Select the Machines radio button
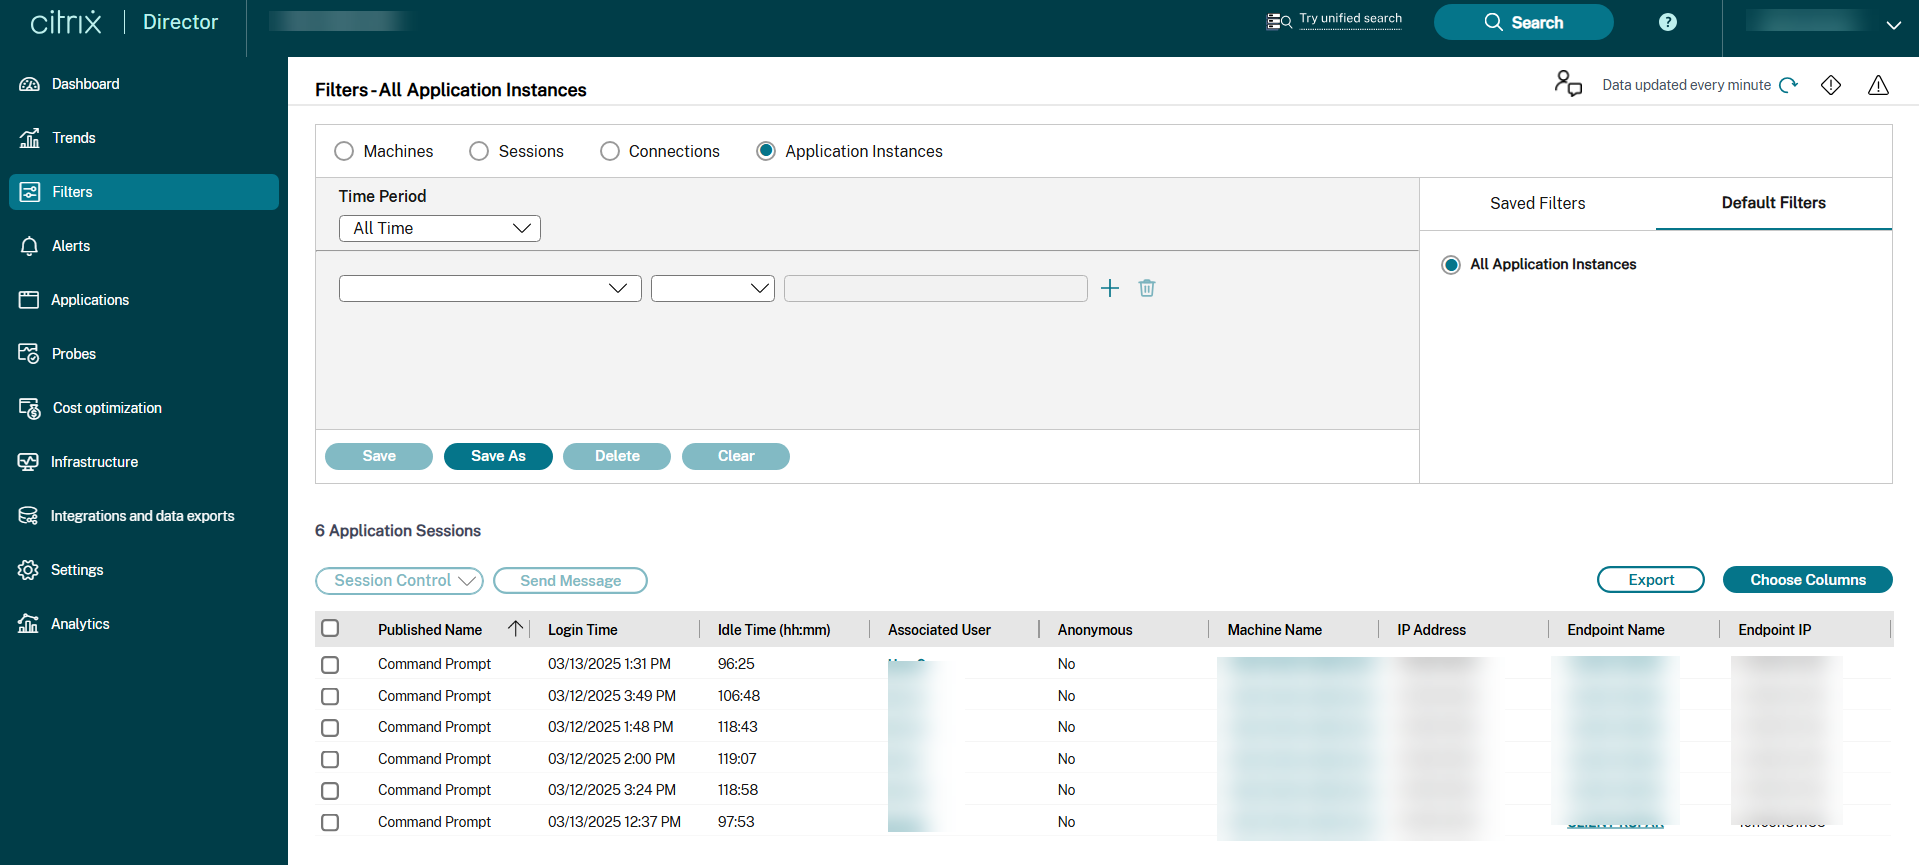1919x865 pixels. (x=344, y=151)
